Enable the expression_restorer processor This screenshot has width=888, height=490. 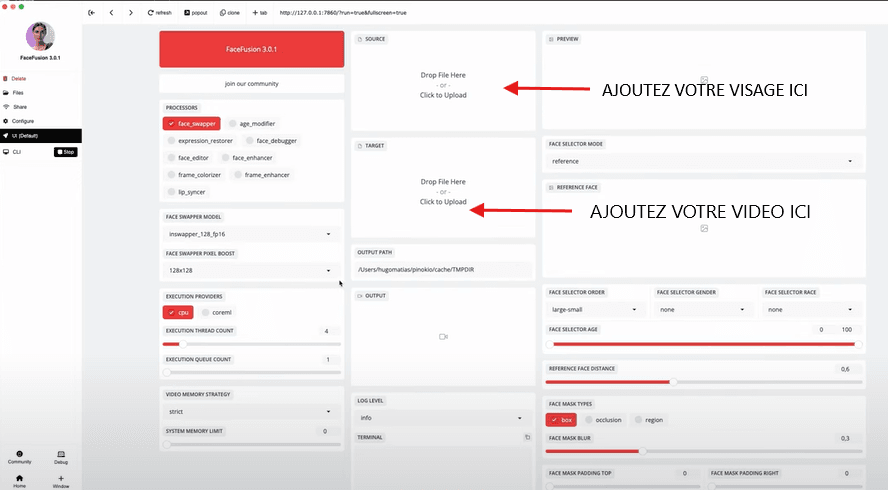click(x=200, y=140)
